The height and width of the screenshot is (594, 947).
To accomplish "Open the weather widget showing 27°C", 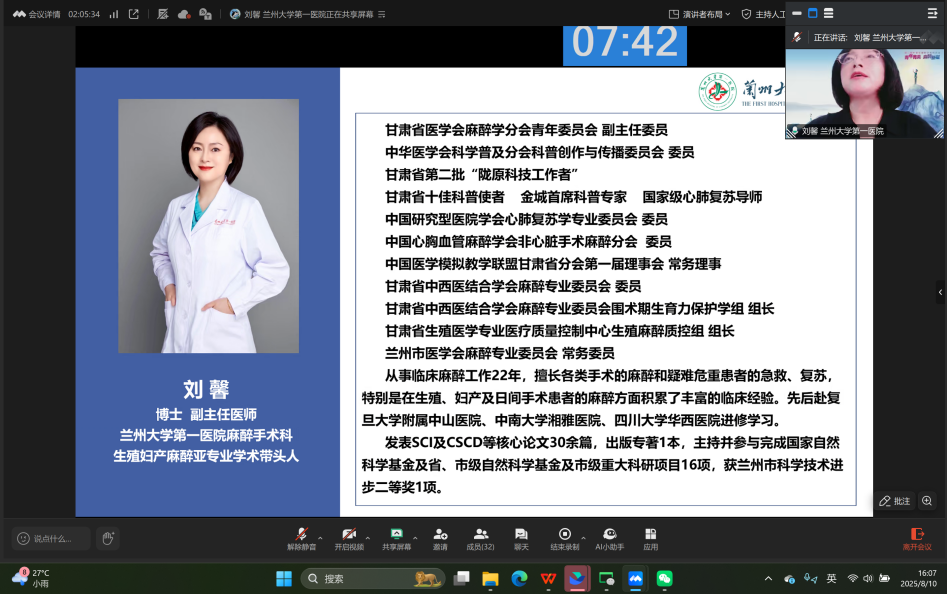I will pos(31,578).
